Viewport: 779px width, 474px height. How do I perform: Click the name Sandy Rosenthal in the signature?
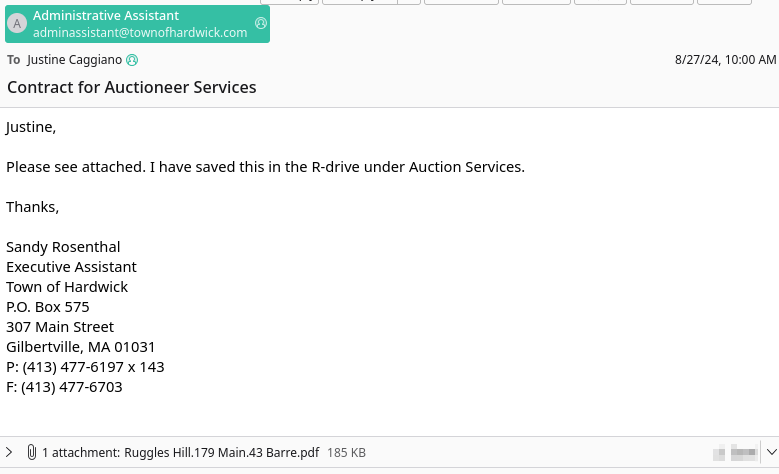click(63, 247)
